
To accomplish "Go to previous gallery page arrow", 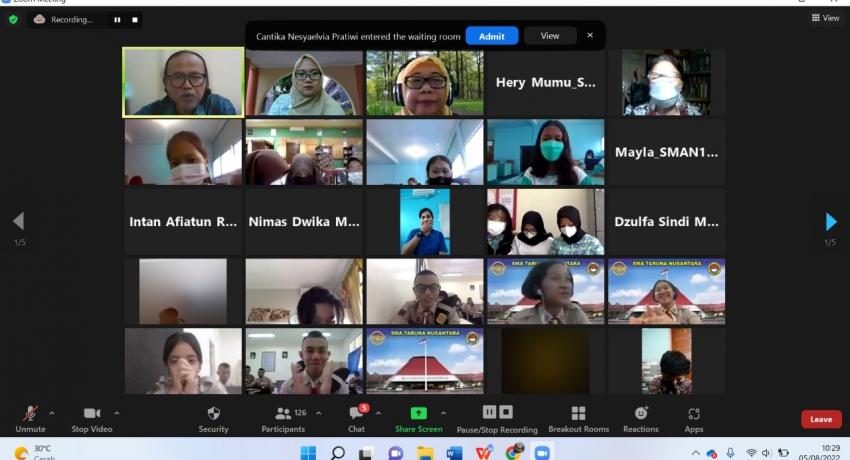I will click(18, 221).
